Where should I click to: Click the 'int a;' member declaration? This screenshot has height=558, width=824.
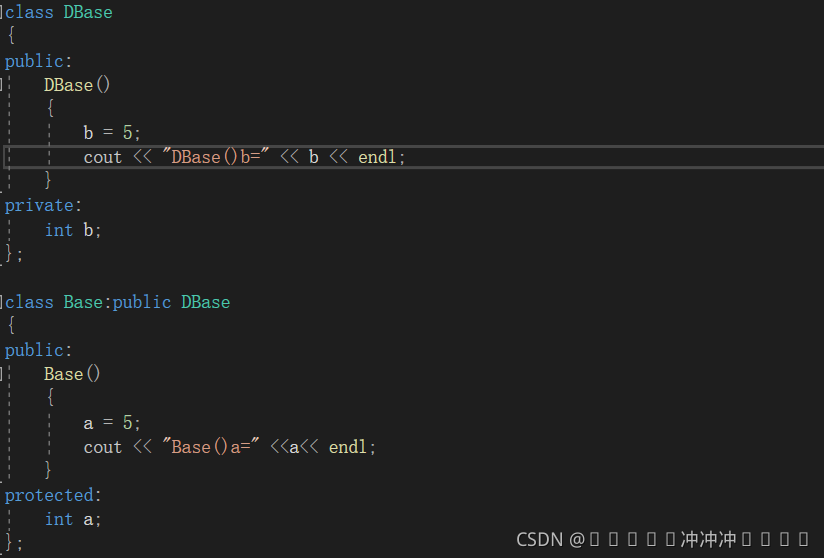coord(73,520)
